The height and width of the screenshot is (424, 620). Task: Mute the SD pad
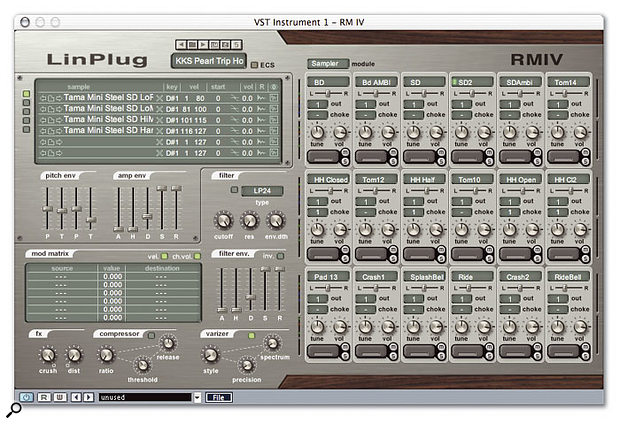[441, 152]
